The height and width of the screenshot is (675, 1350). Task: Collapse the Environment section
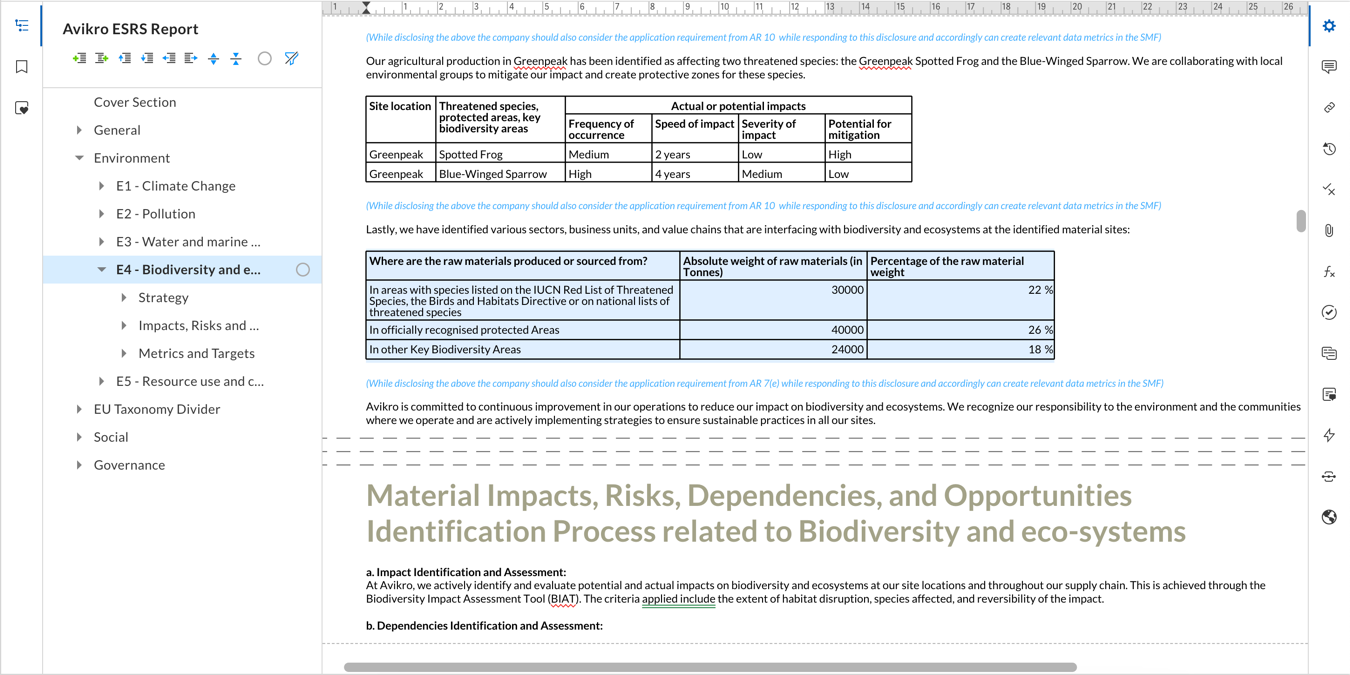[79, 157]
